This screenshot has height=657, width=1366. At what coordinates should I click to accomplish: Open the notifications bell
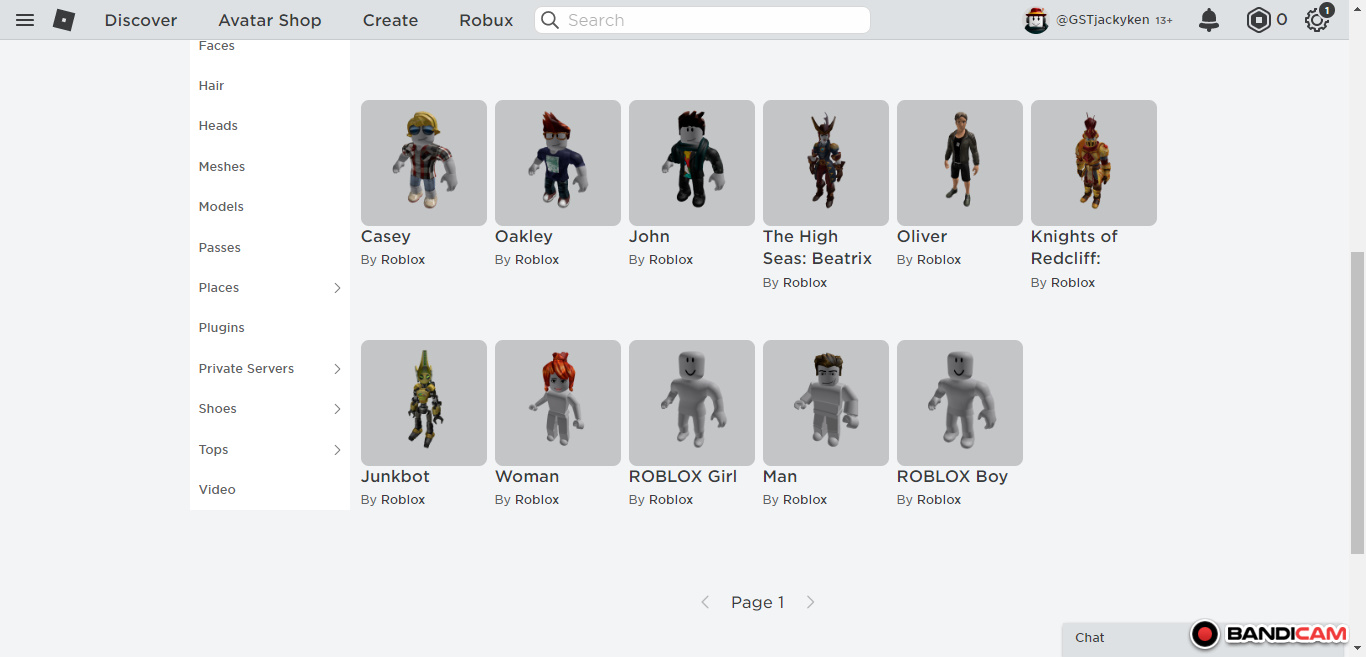1209,20
